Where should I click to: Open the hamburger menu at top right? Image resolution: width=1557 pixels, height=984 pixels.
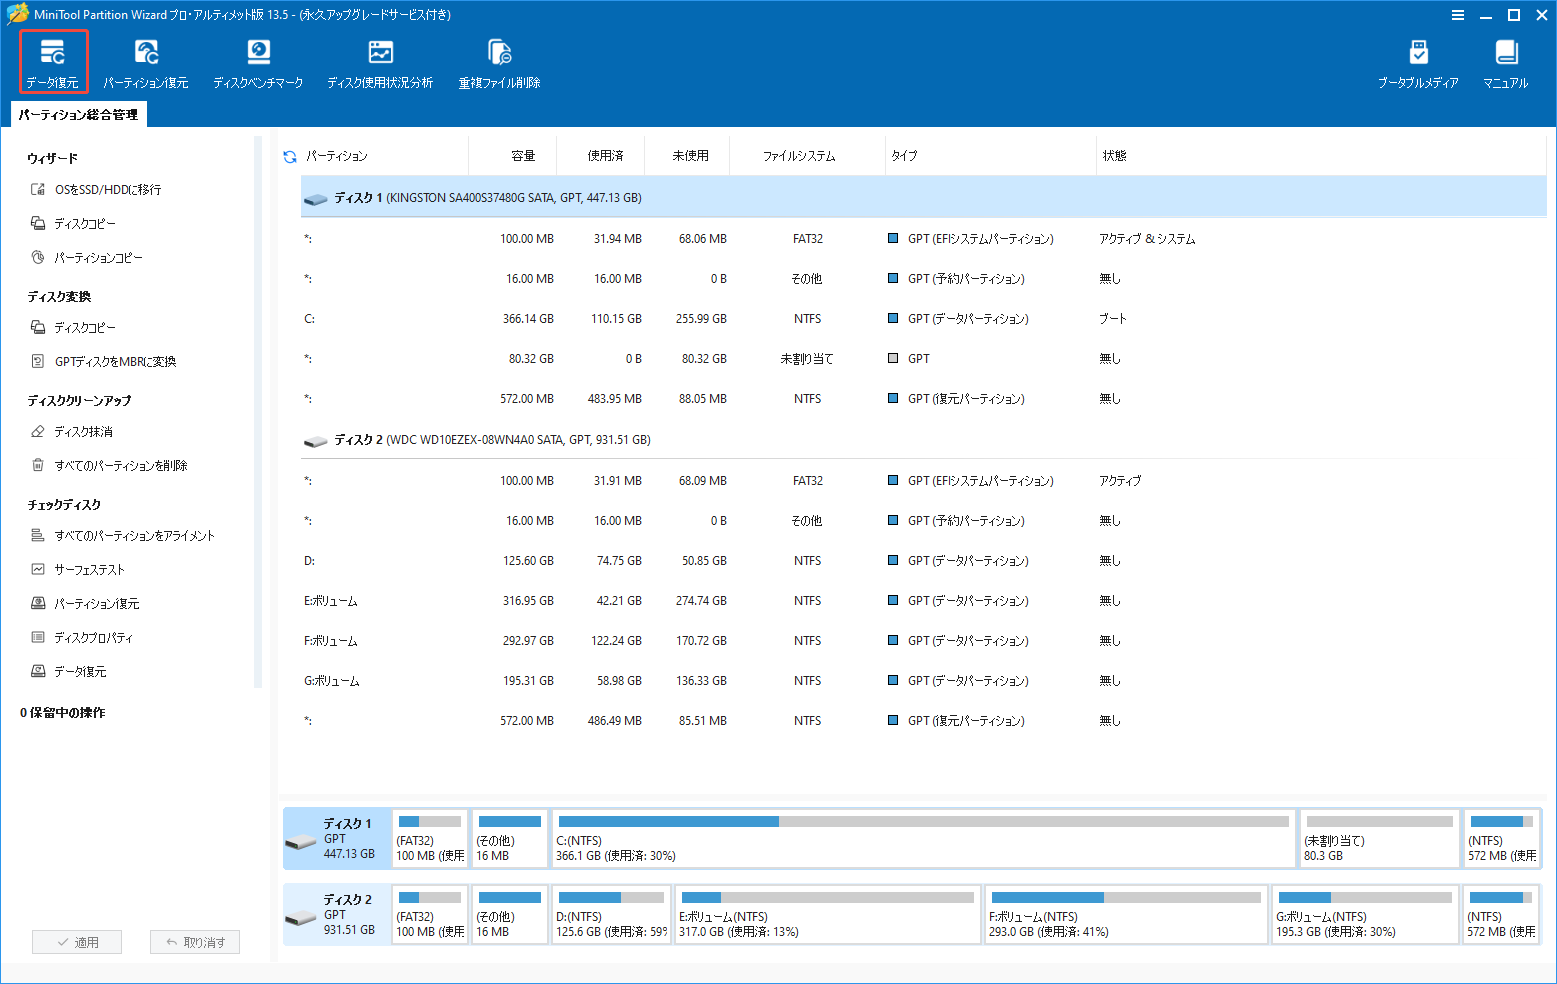(1458, 15)
